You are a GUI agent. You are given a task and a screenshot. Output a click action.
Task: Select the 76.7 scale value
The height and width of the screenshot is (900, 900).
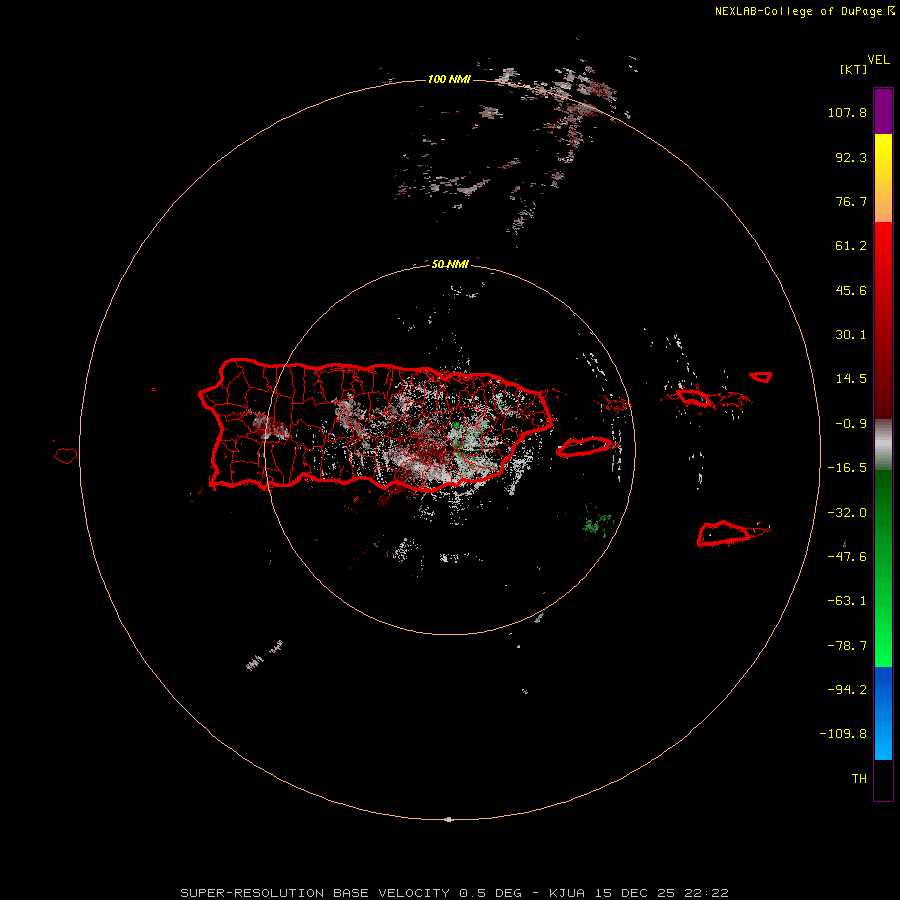851,201
